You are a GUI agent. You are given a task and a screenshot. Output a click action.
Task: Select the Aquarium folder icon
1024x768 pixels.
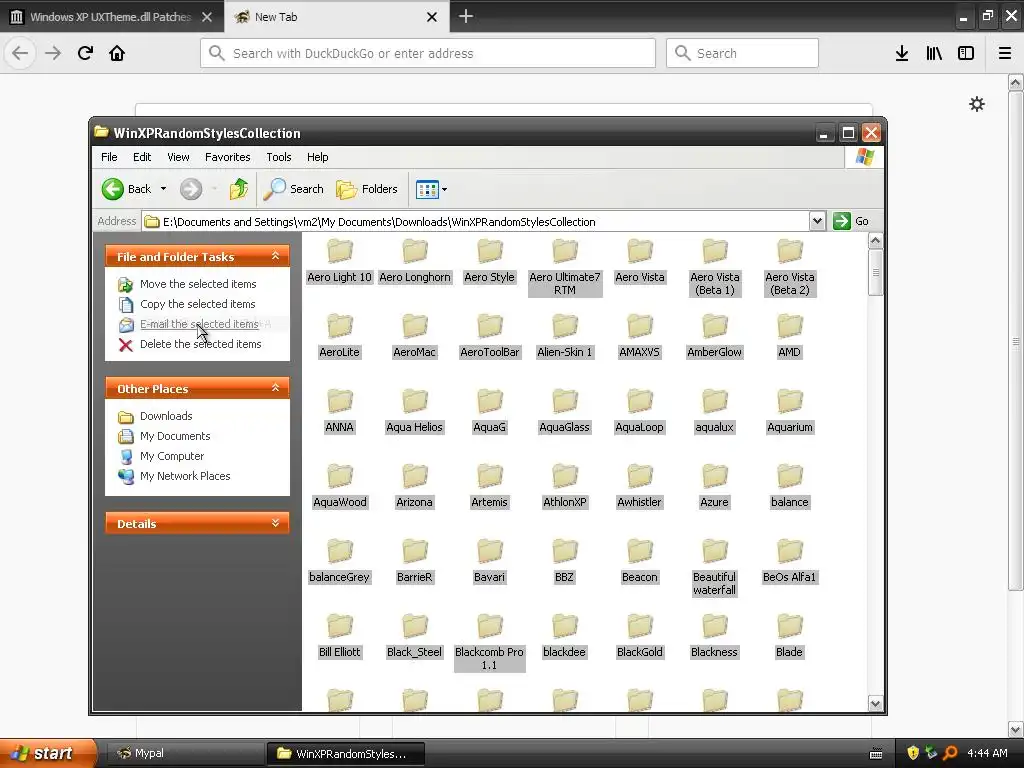[x=790, y=402]
